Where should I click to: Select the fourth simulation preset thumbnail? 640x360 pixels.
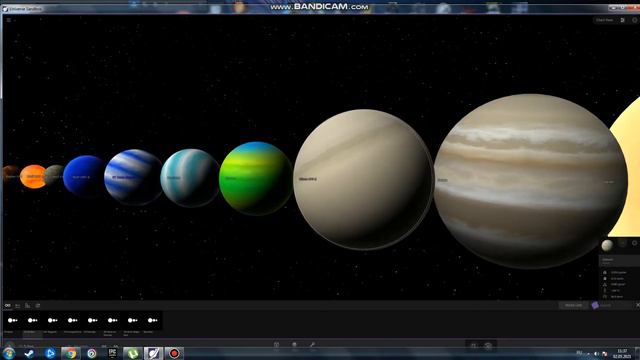click(73, 320)
